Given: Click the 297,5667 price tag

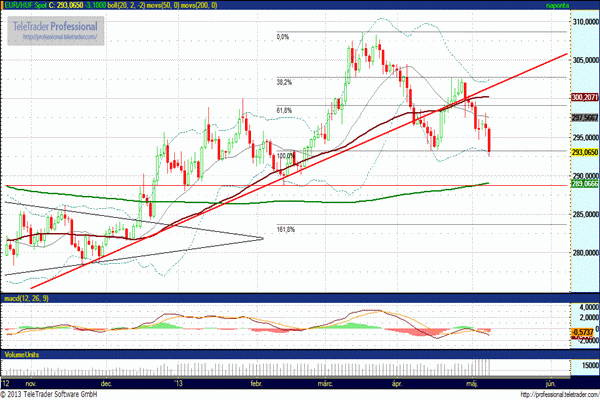Looking at the screenshot, I should coord(583,117).
